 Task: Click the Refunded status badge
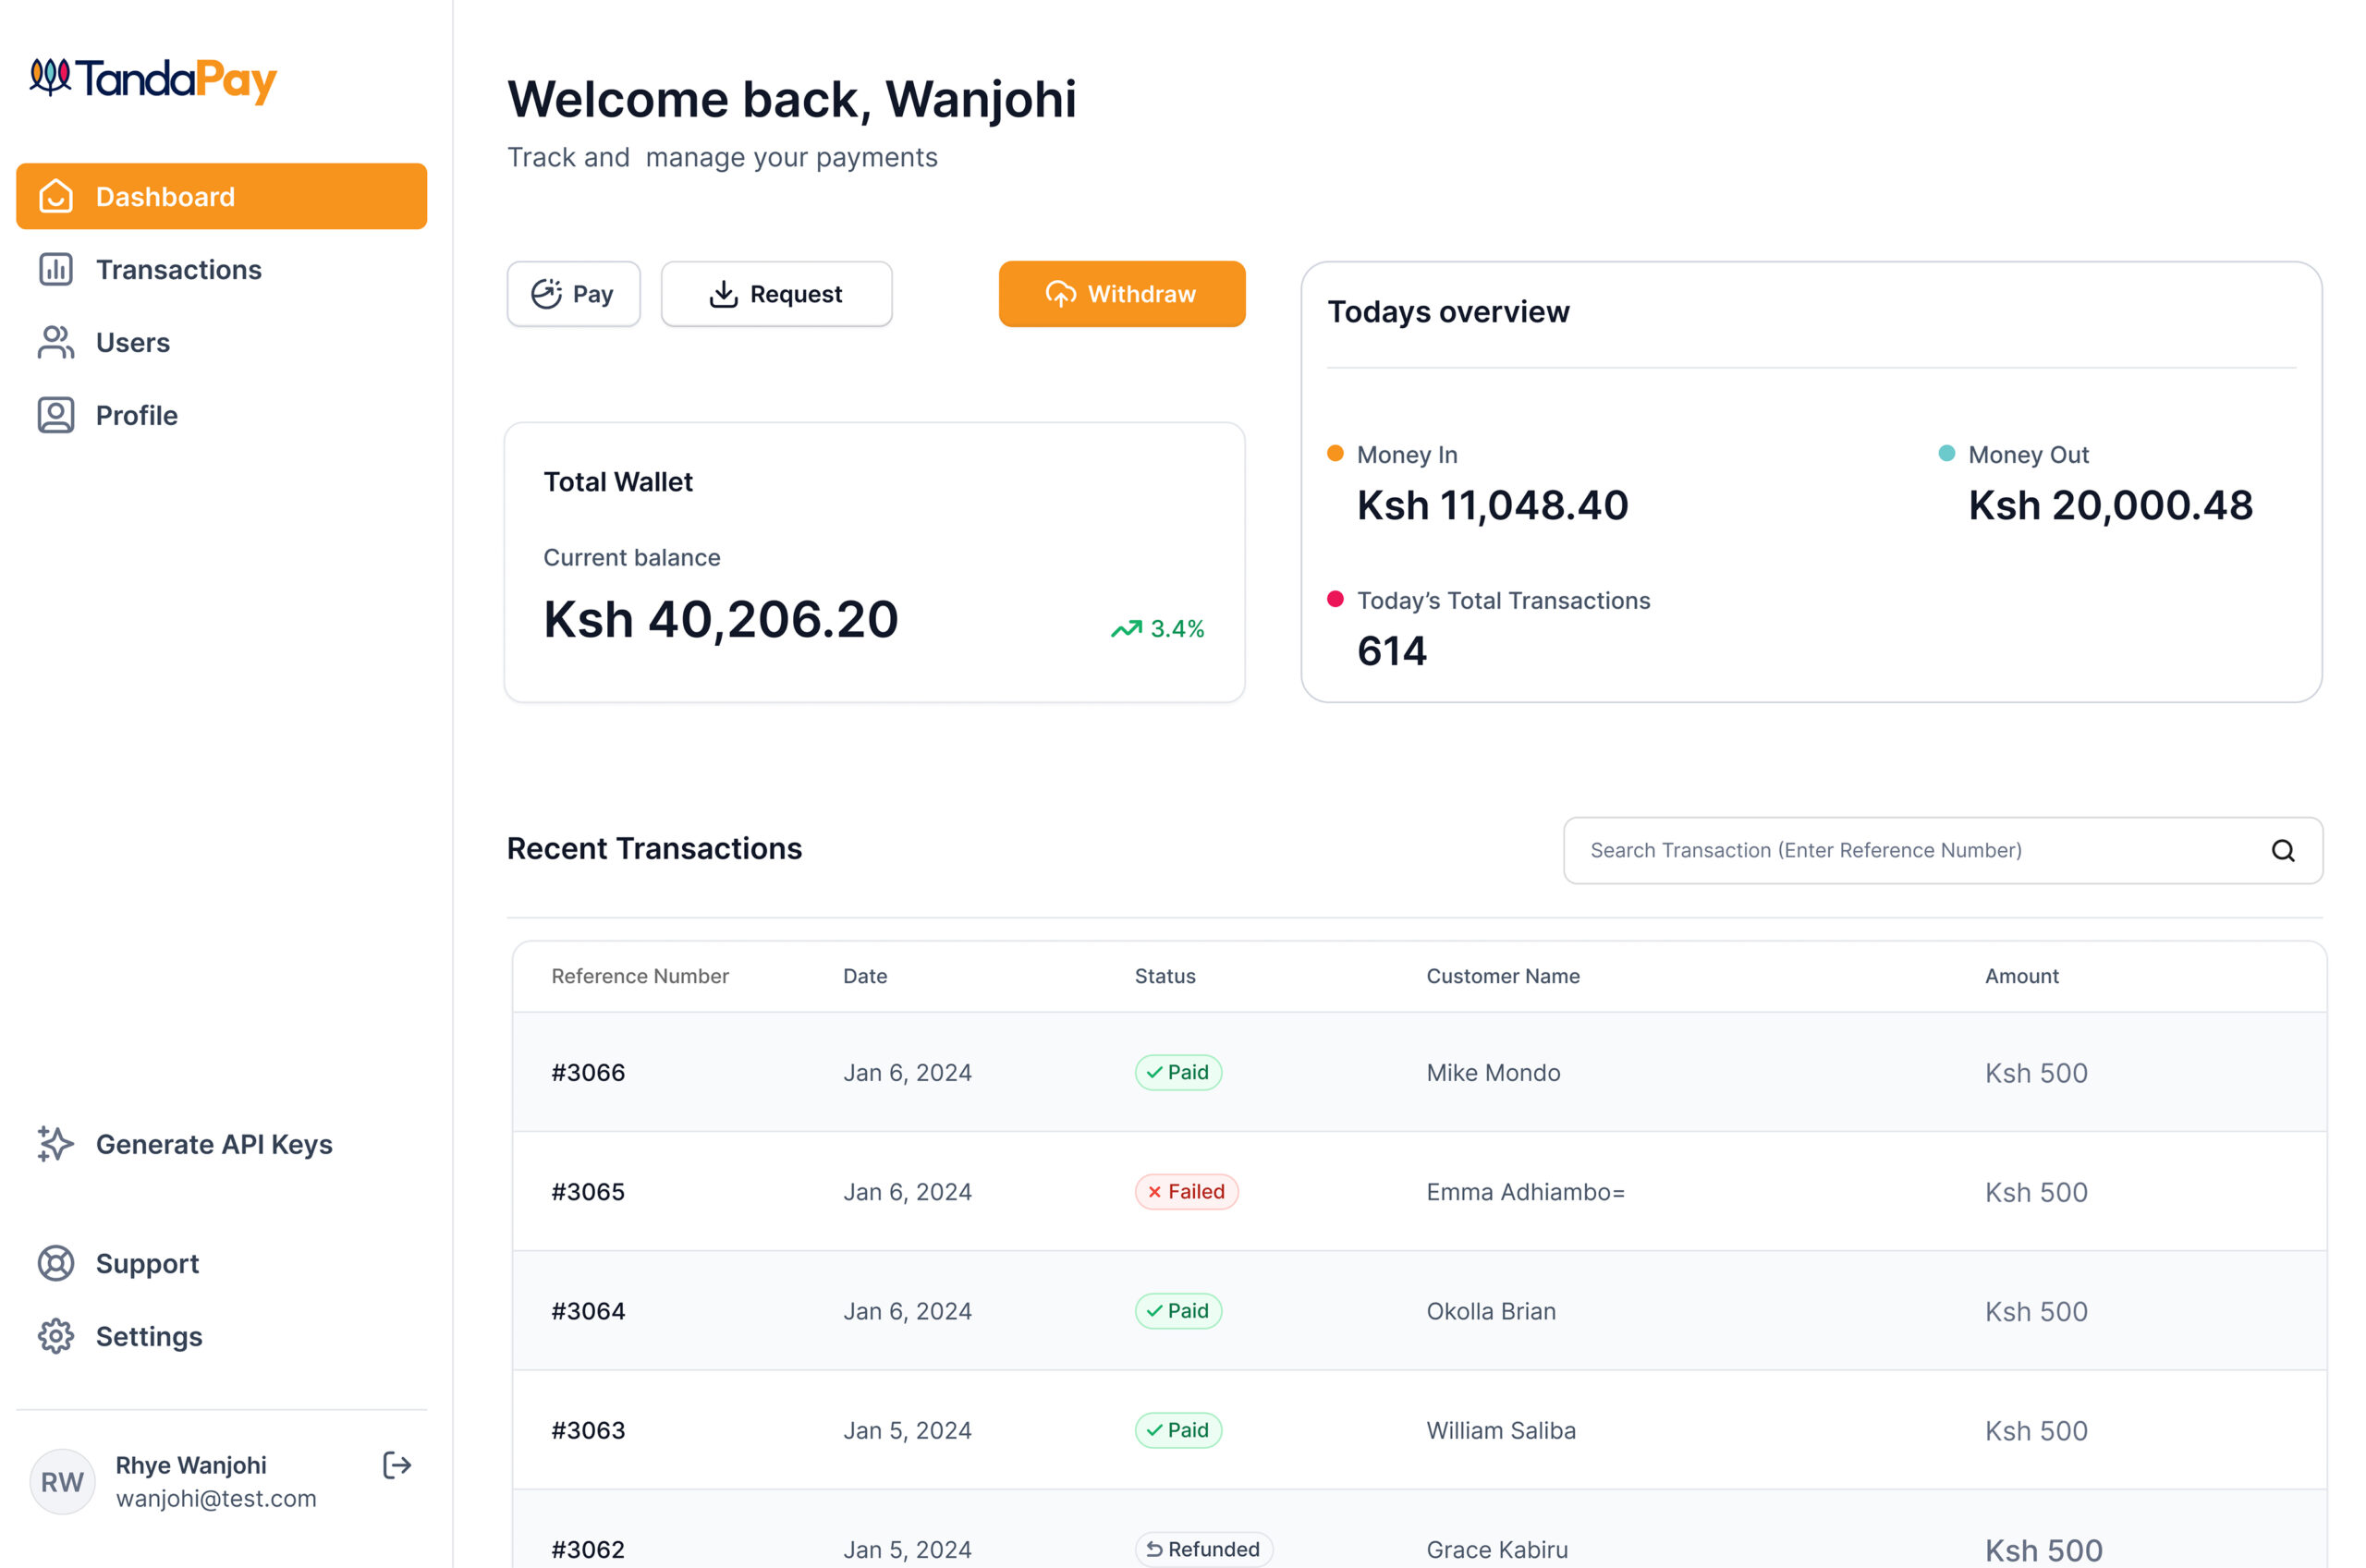1203,1548
